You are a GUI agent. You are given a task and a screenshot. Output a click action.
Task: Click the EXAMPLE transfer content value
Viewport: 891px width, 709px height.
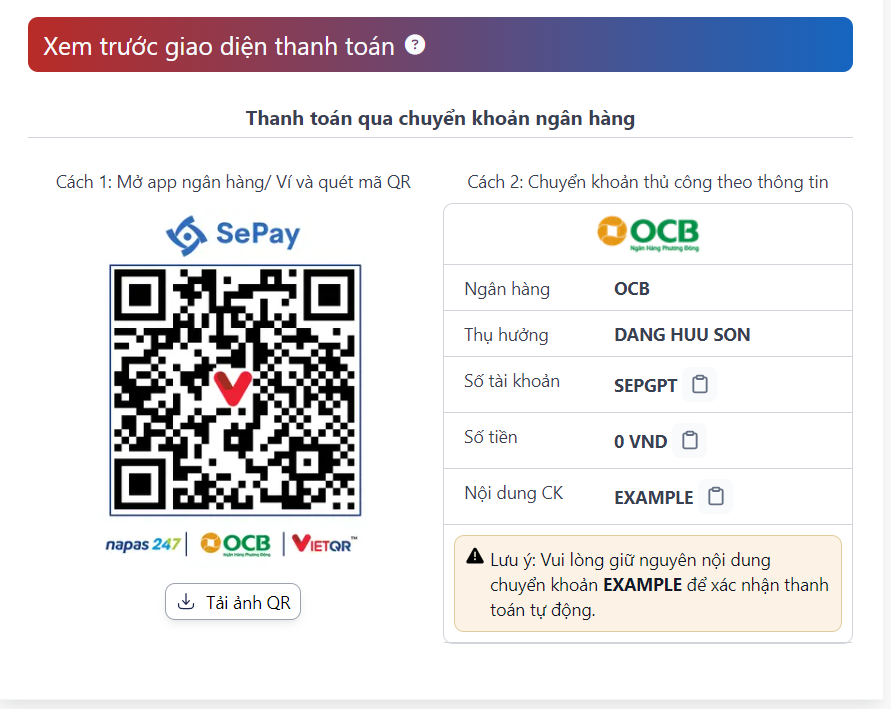653,498
